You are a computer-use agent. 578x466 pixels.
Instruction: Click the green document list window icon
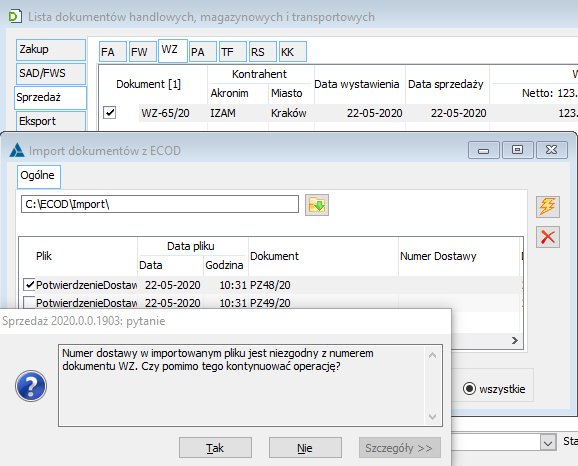(15, 17)
